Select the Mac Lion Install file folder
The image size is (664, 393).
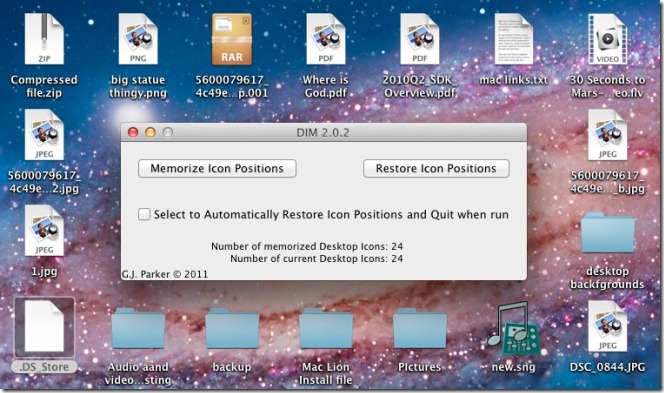click(326, 329)
